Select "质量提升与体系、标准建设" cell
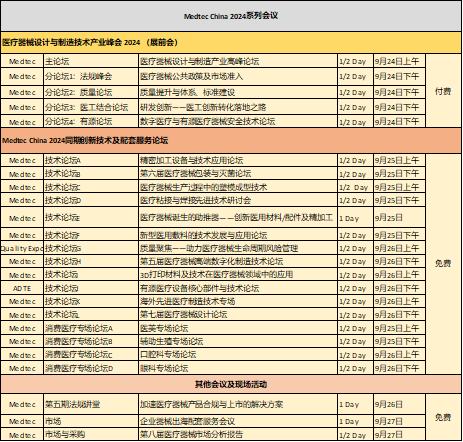 pyautogui.click(x=238, y=92)
